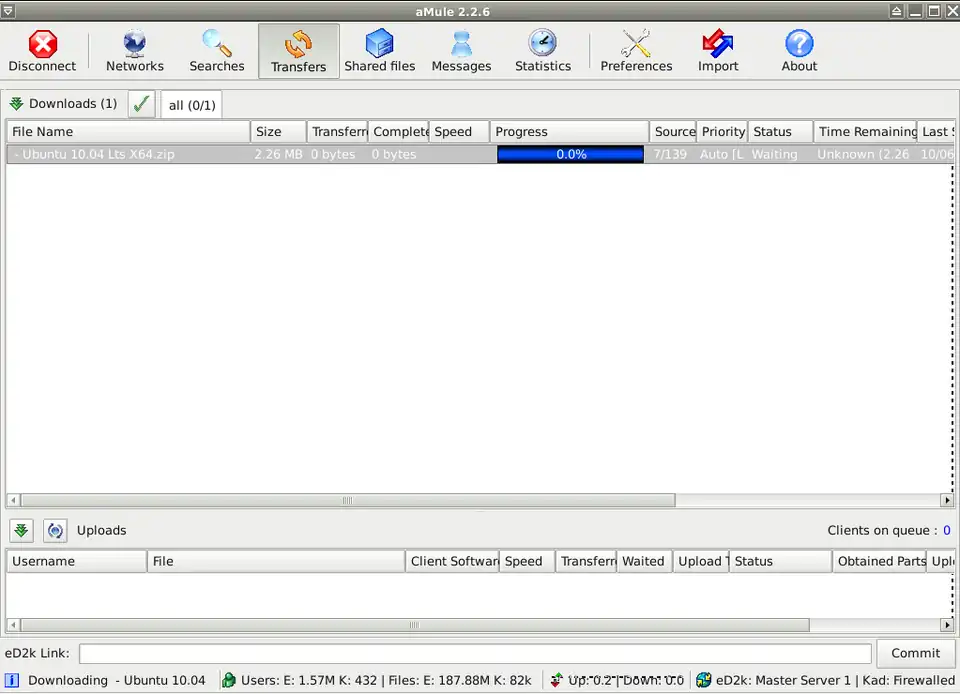960x694 pixels.
Task: Click the green checkmark clear-completed button
Action: click(142, 104)
